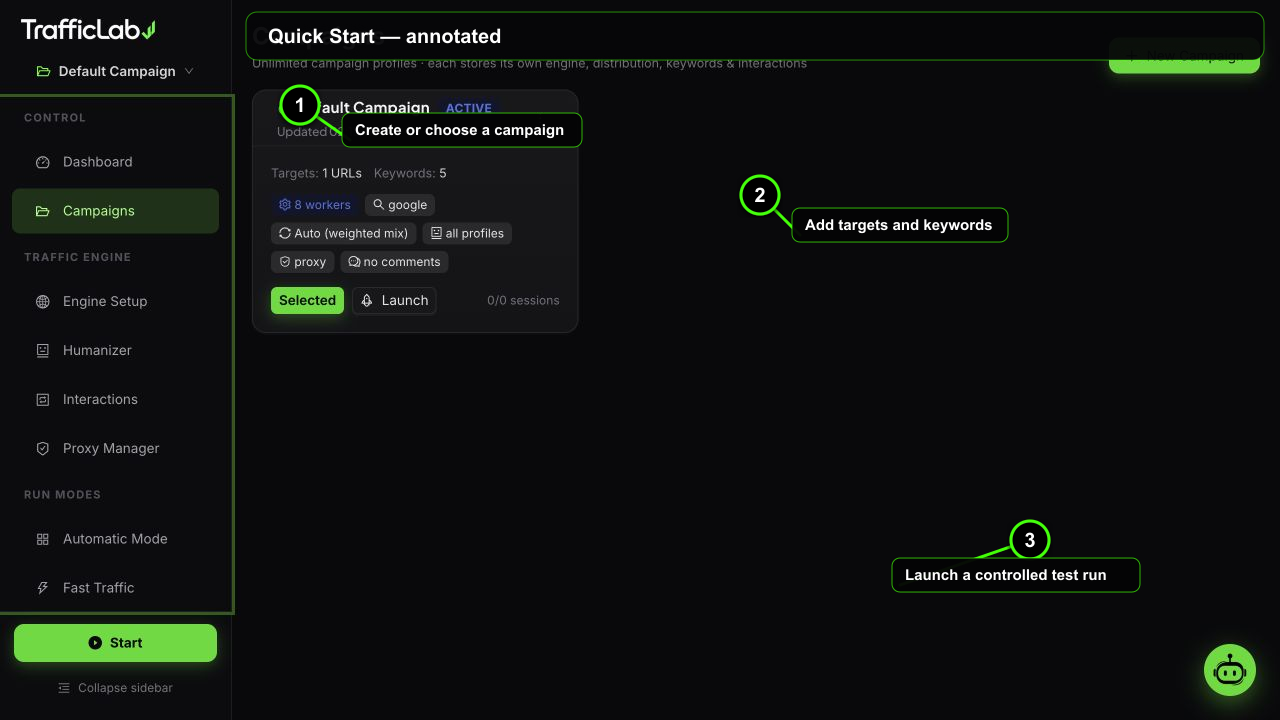Open Automatic Mode grid icon
The image size is (1280, 720).
42,539
